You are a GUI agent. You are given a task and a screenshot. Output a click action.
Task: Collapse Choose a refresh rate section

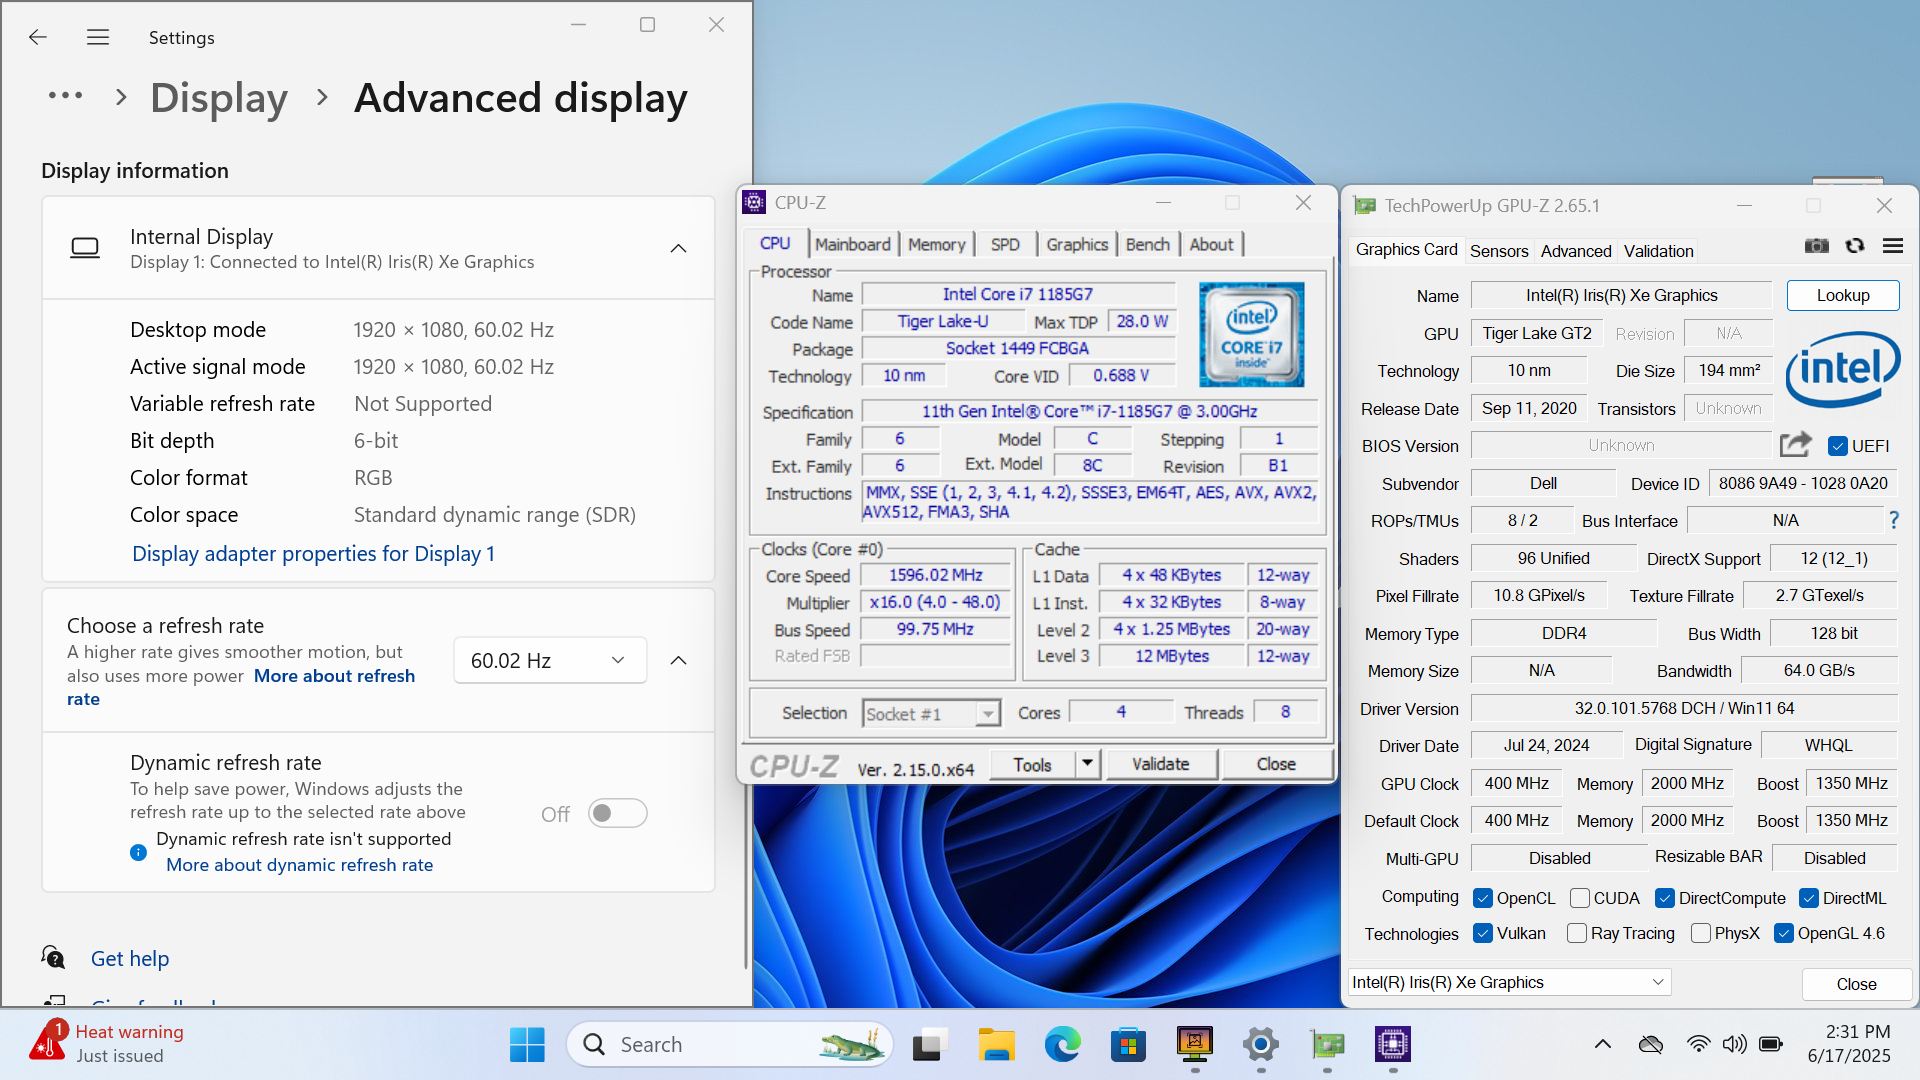pyautogui.click(x=678, y=660)
